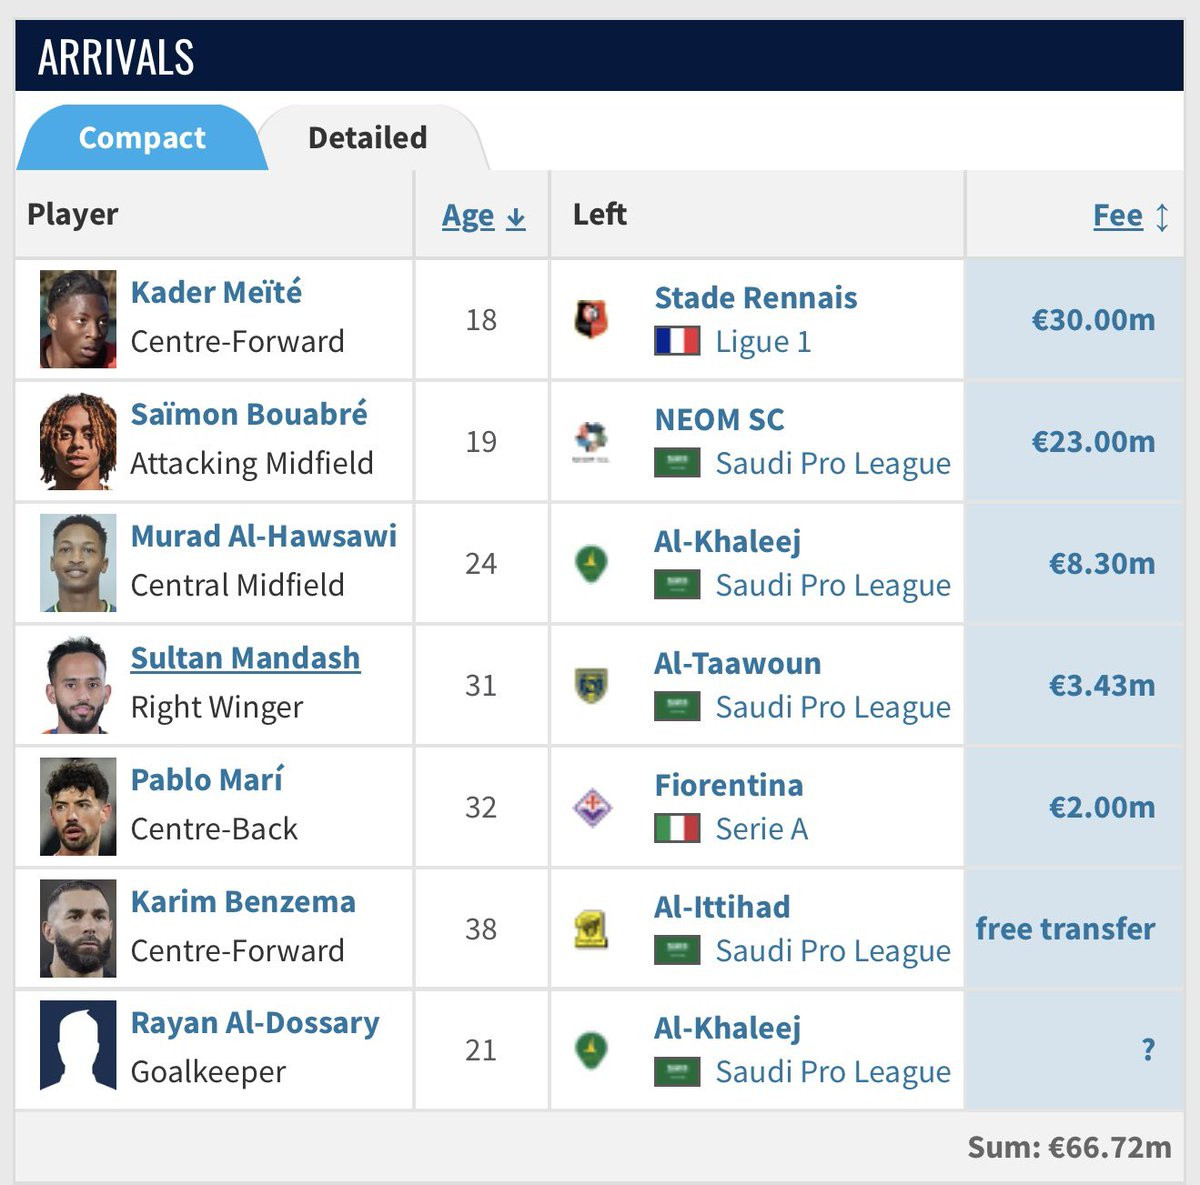Click the Al-Taawoun club crest icon
Image resolution: width=1200 pixels, height=1185 pixels.
591,685
